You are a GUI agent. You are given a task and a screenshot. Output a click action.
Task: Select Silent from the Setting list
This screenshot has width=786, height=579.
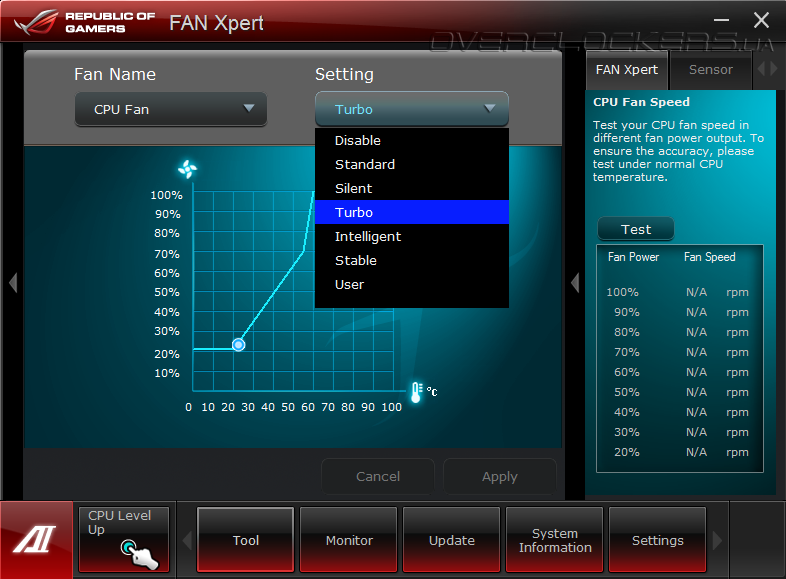(x=412, y=188)
